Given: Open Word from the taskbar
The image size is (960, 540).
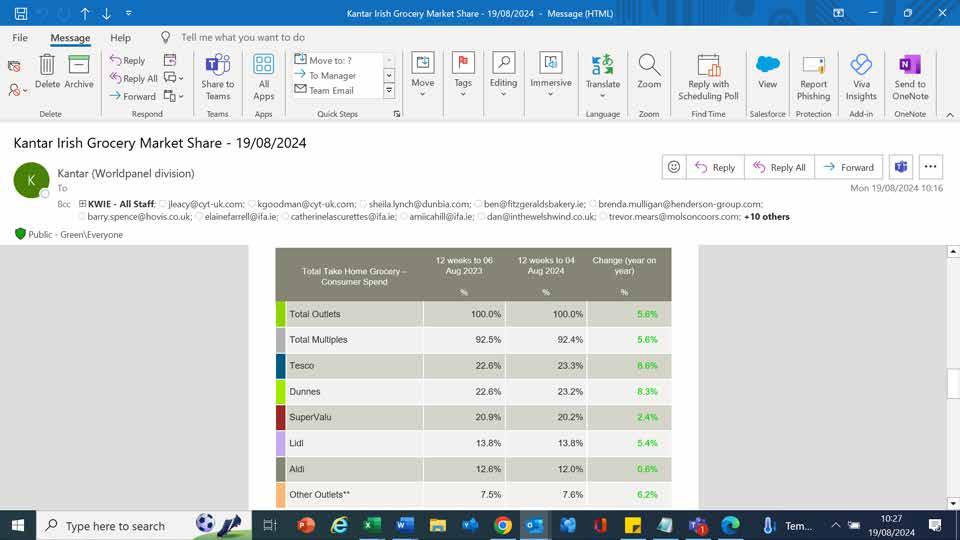Looking at the screenshot, I should 405,525.
